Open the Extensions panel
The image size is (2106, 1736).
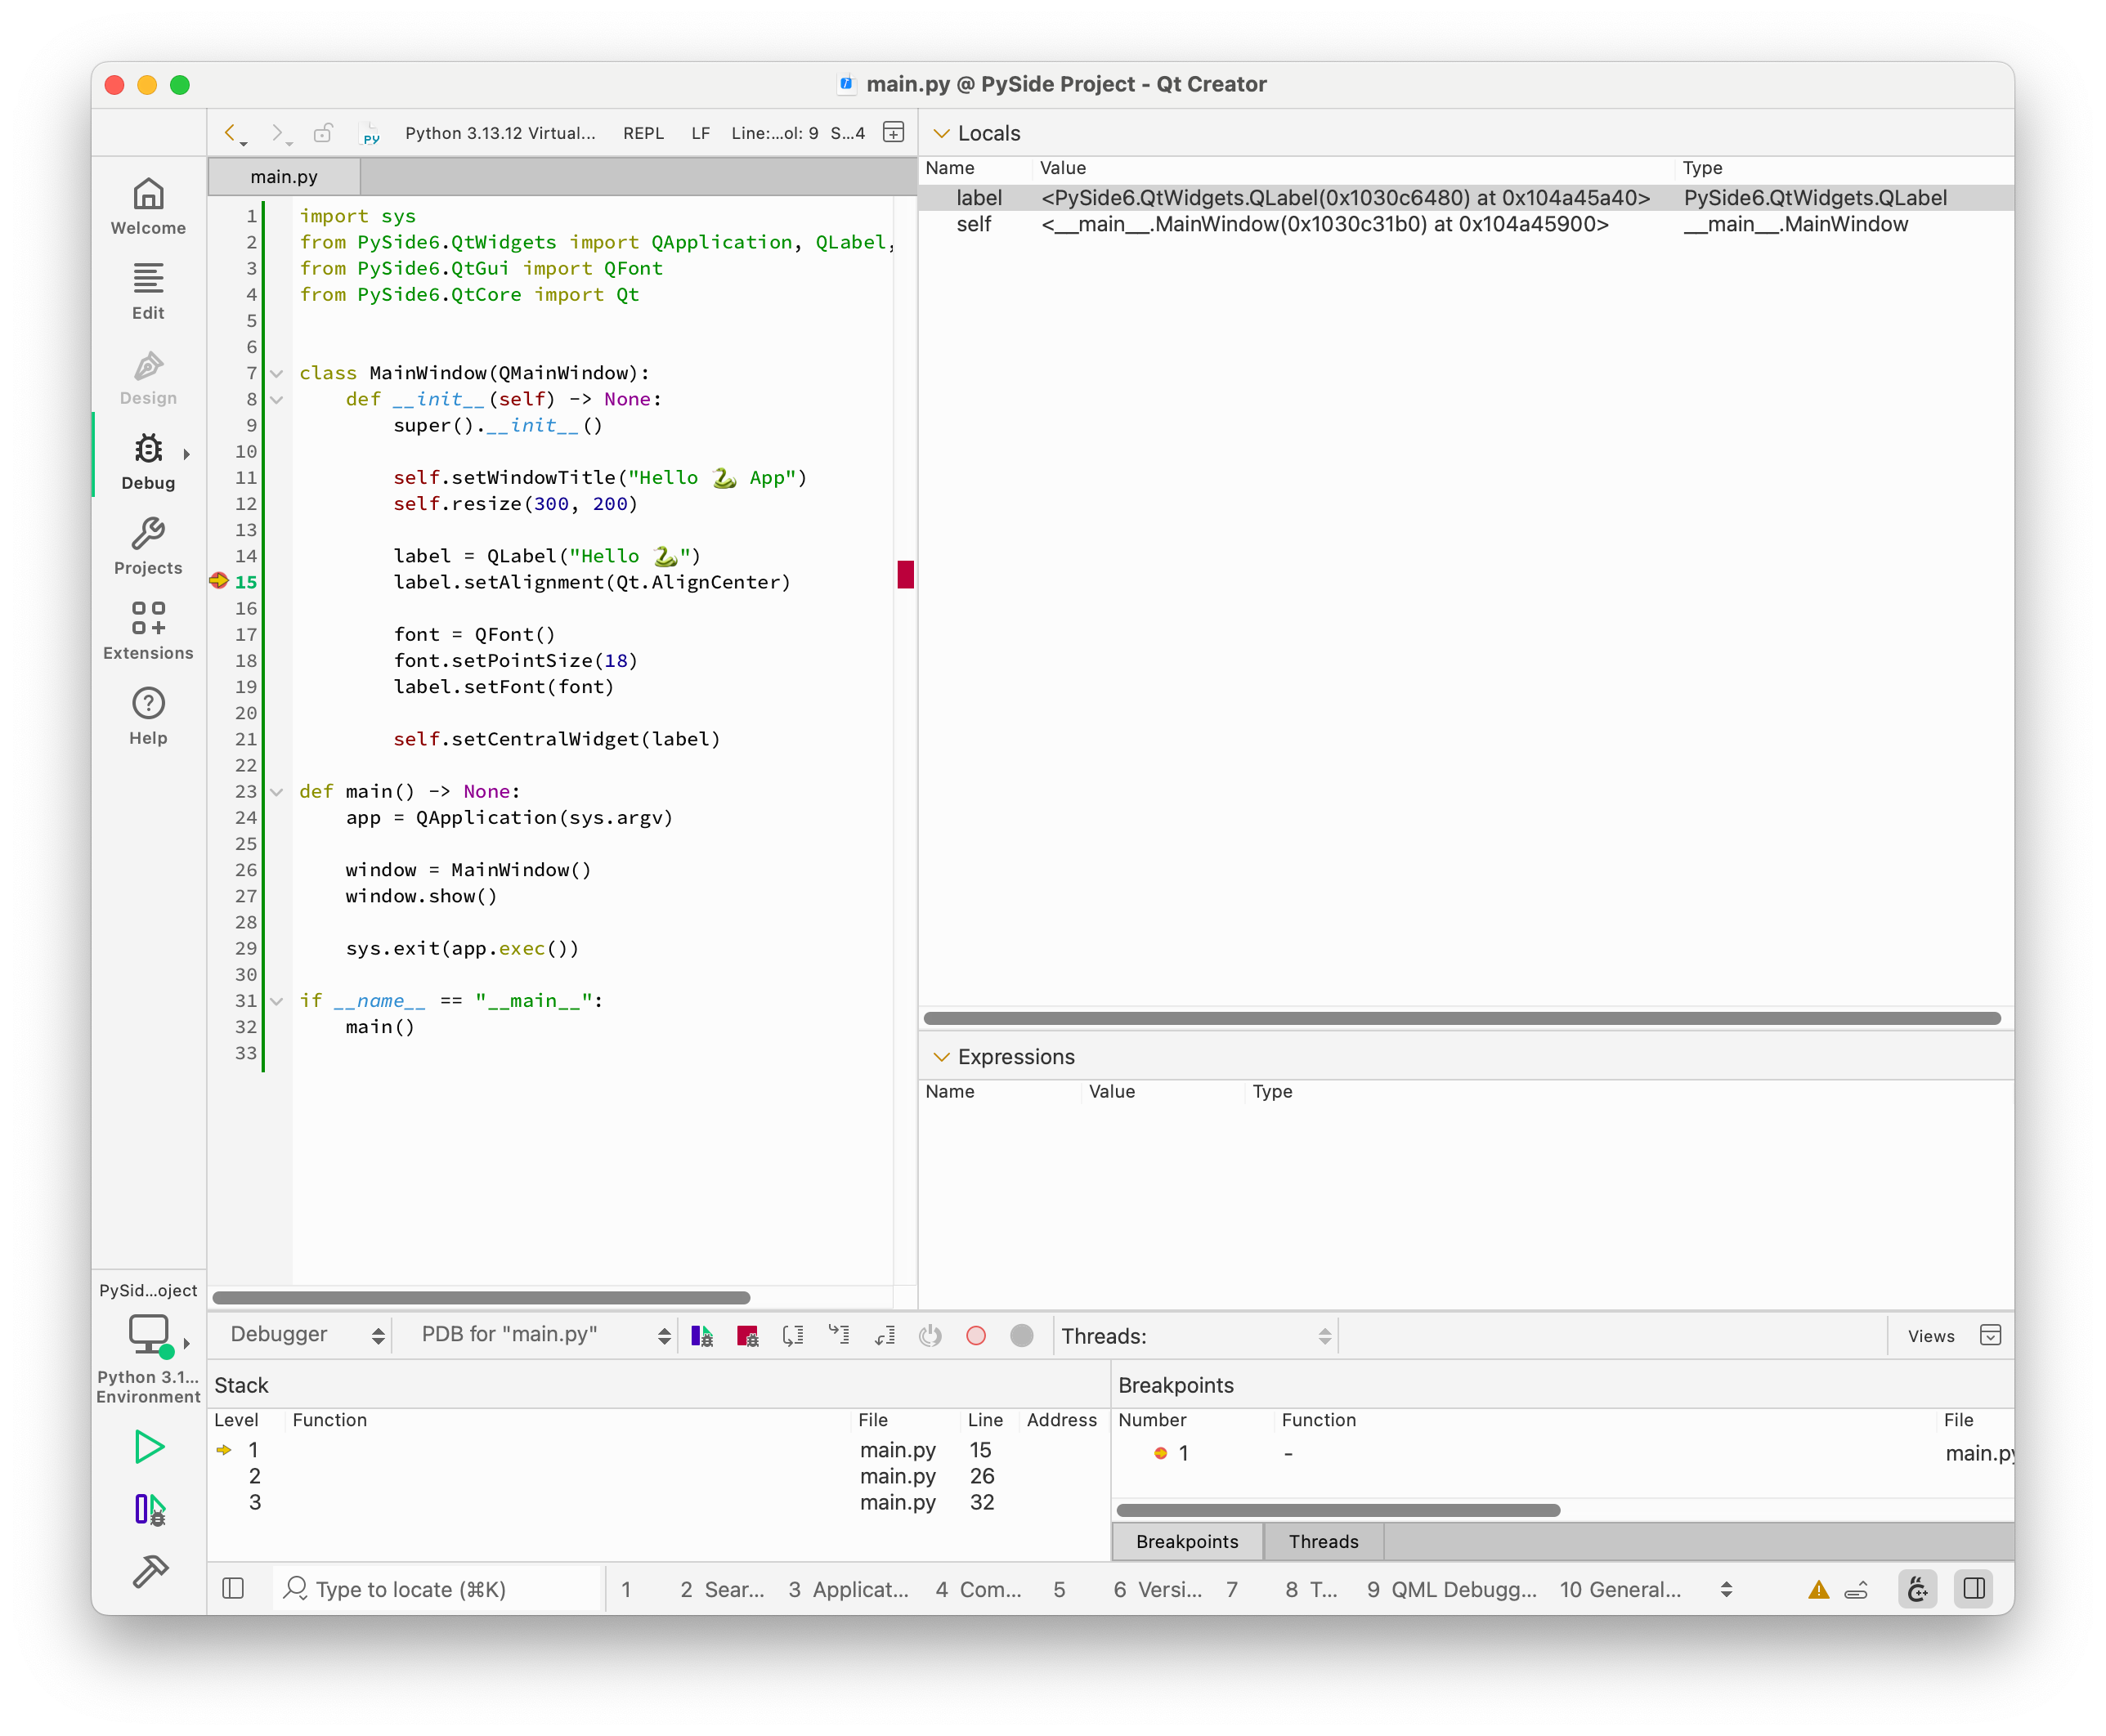coord(148,630)
